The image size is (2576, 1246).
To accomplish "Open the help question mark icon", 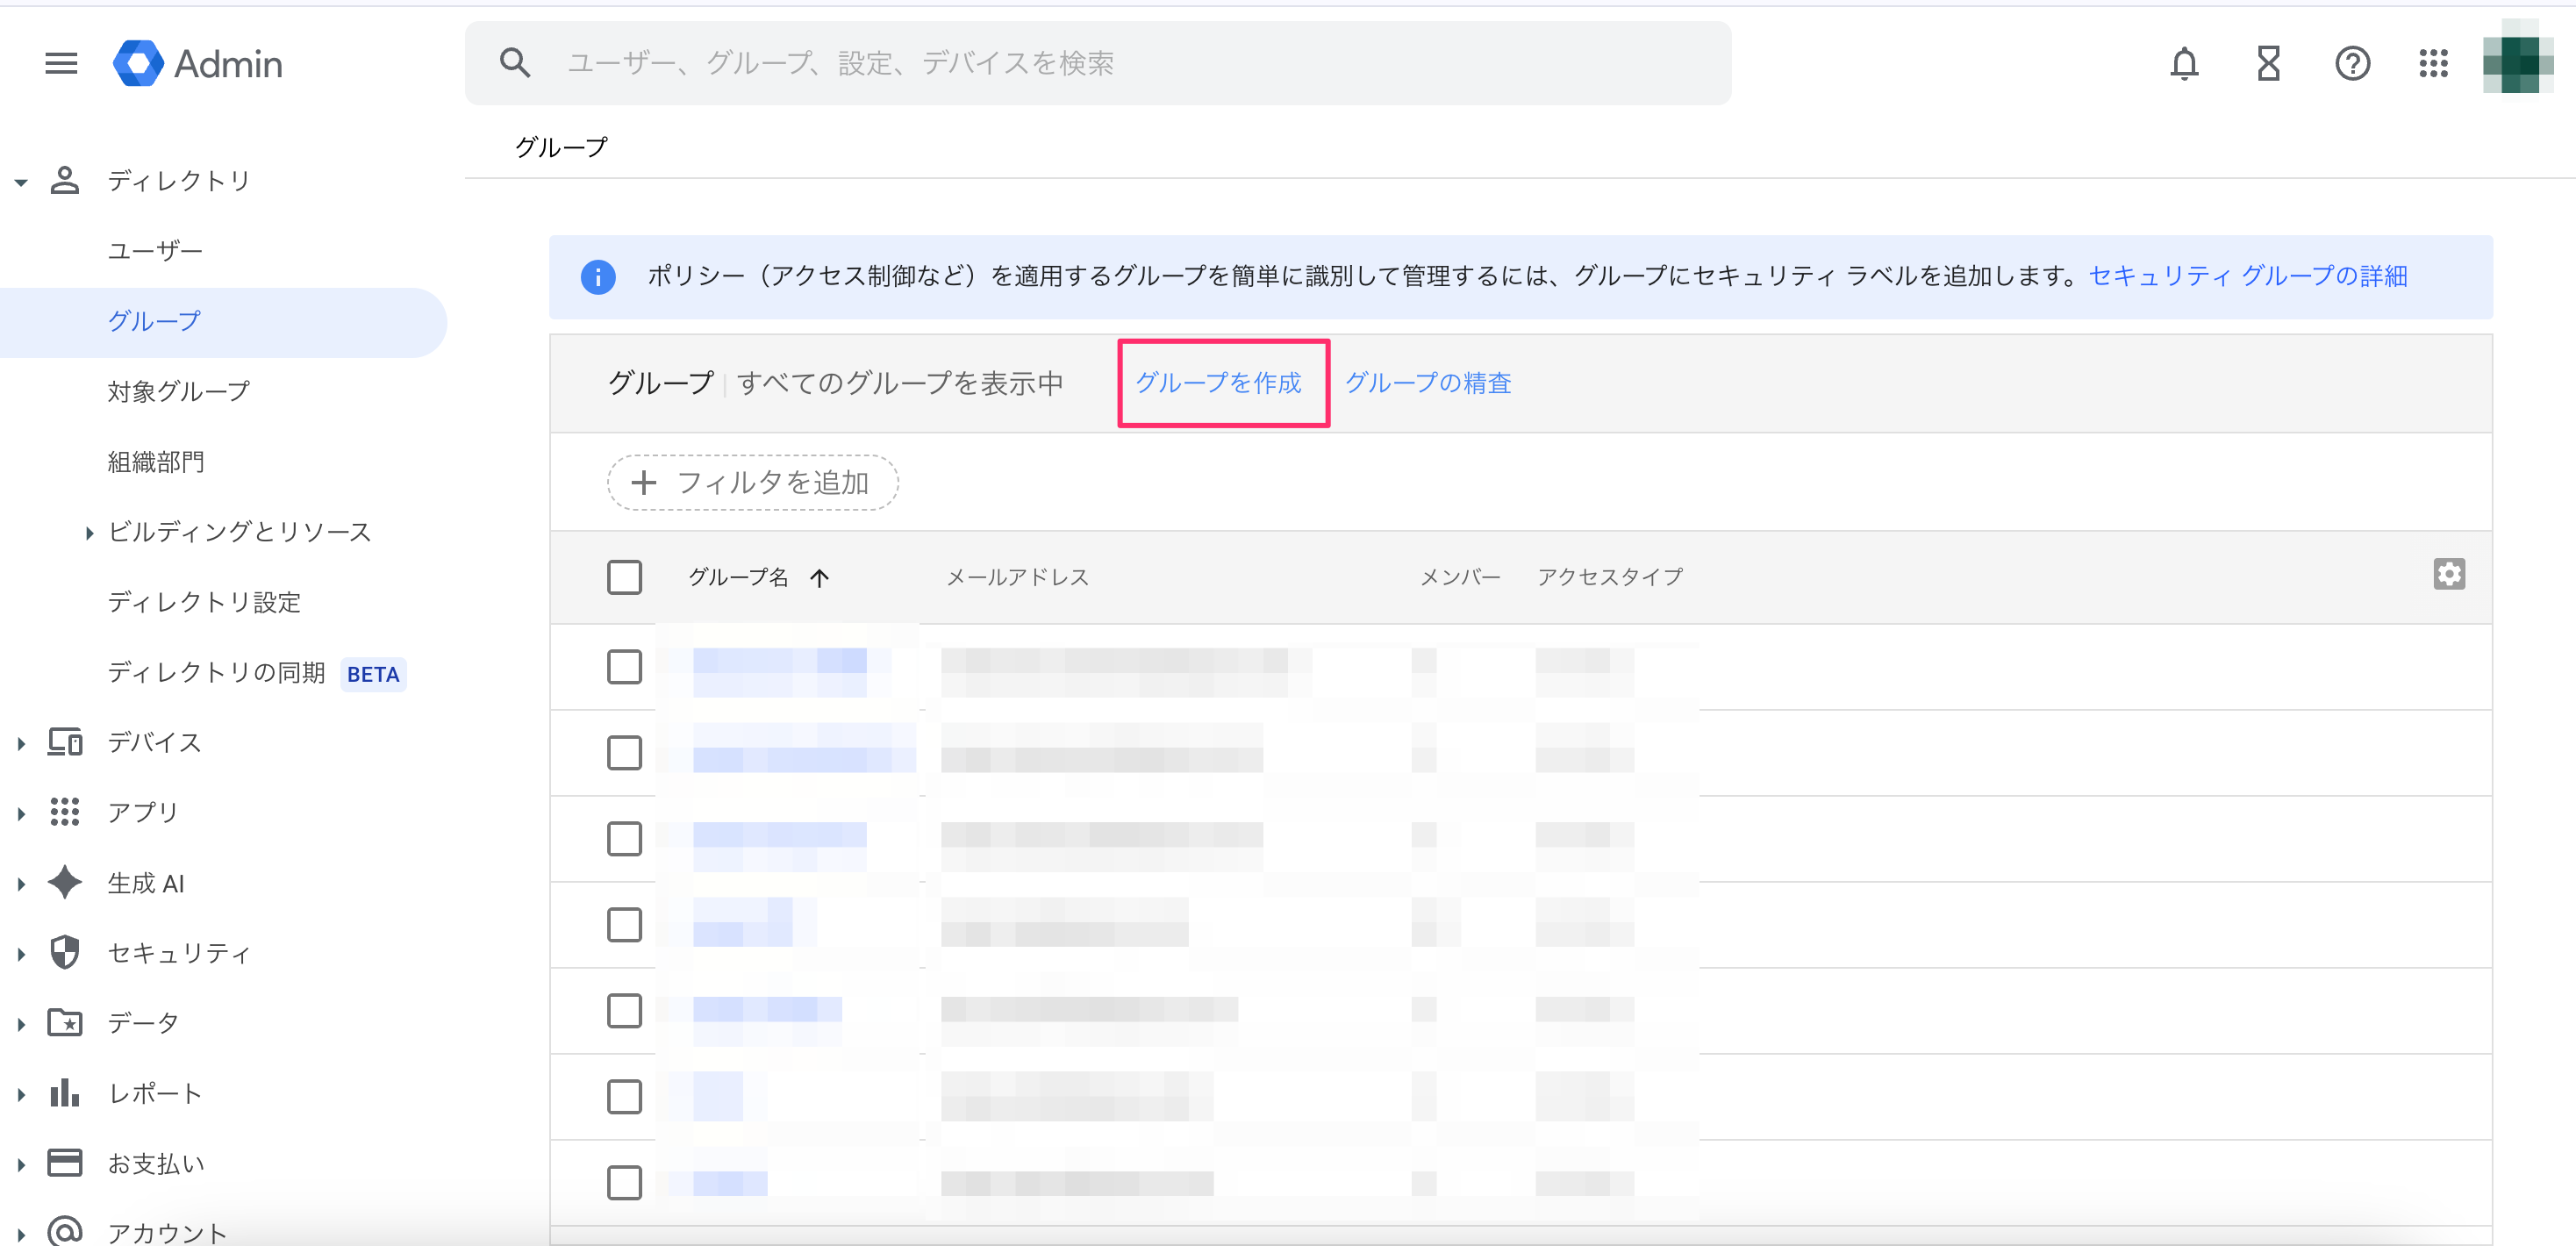I will [x=2352, y=64].
